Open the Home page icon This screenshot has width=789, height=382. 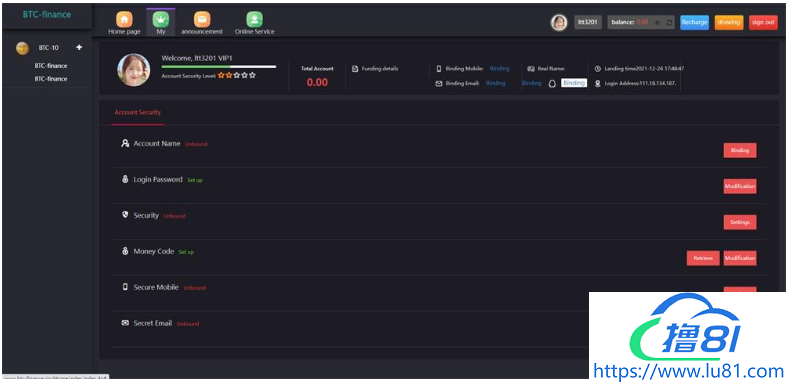[x=124, y=20]
